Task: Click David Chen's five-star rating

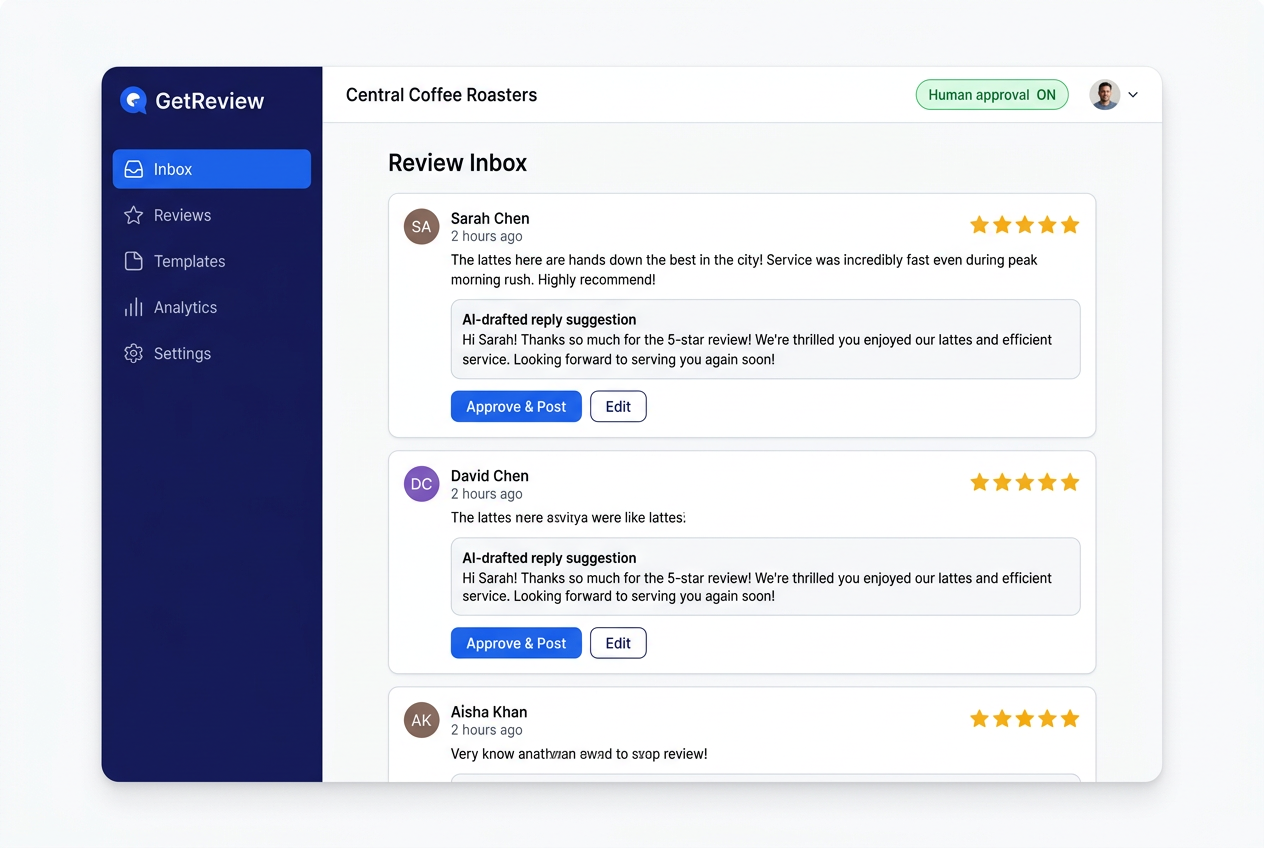Action: tap(1024, 483)
